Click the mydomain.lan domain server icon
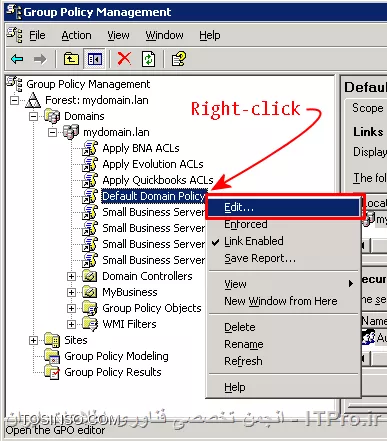387x441 pixels. tap(71, 132)
